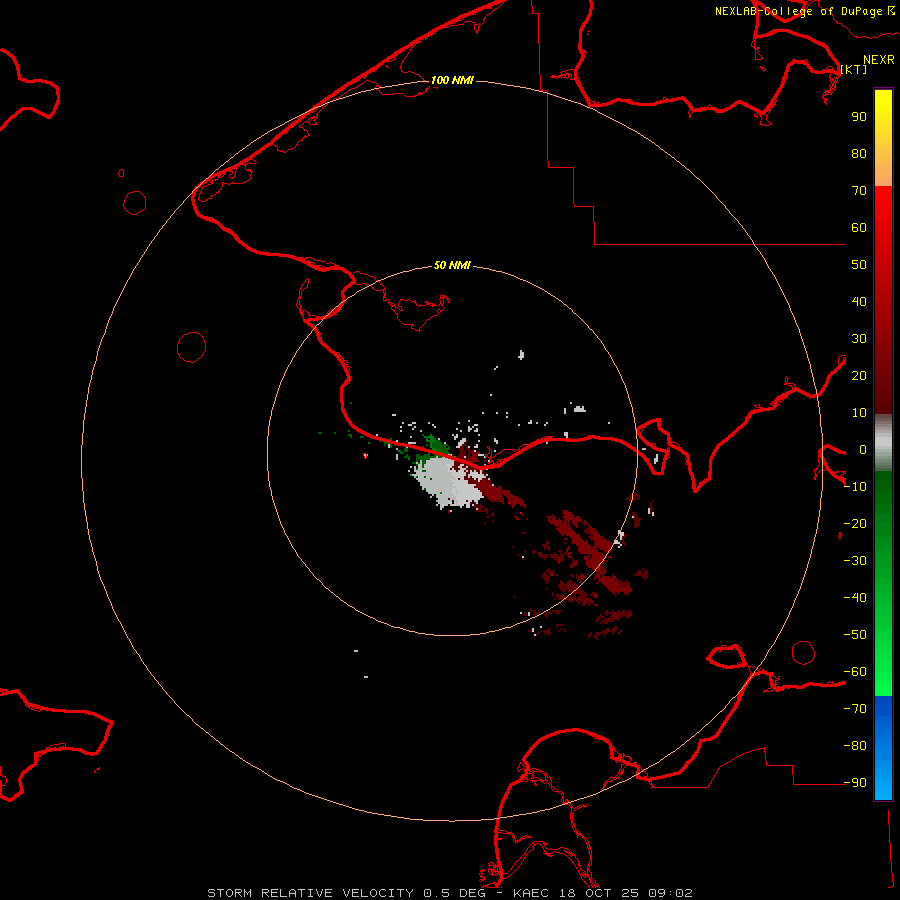This screenshot has width=900, height=900.
Task: Click the "-20" value on the velocity scale
Action: [x=855, y=523]
